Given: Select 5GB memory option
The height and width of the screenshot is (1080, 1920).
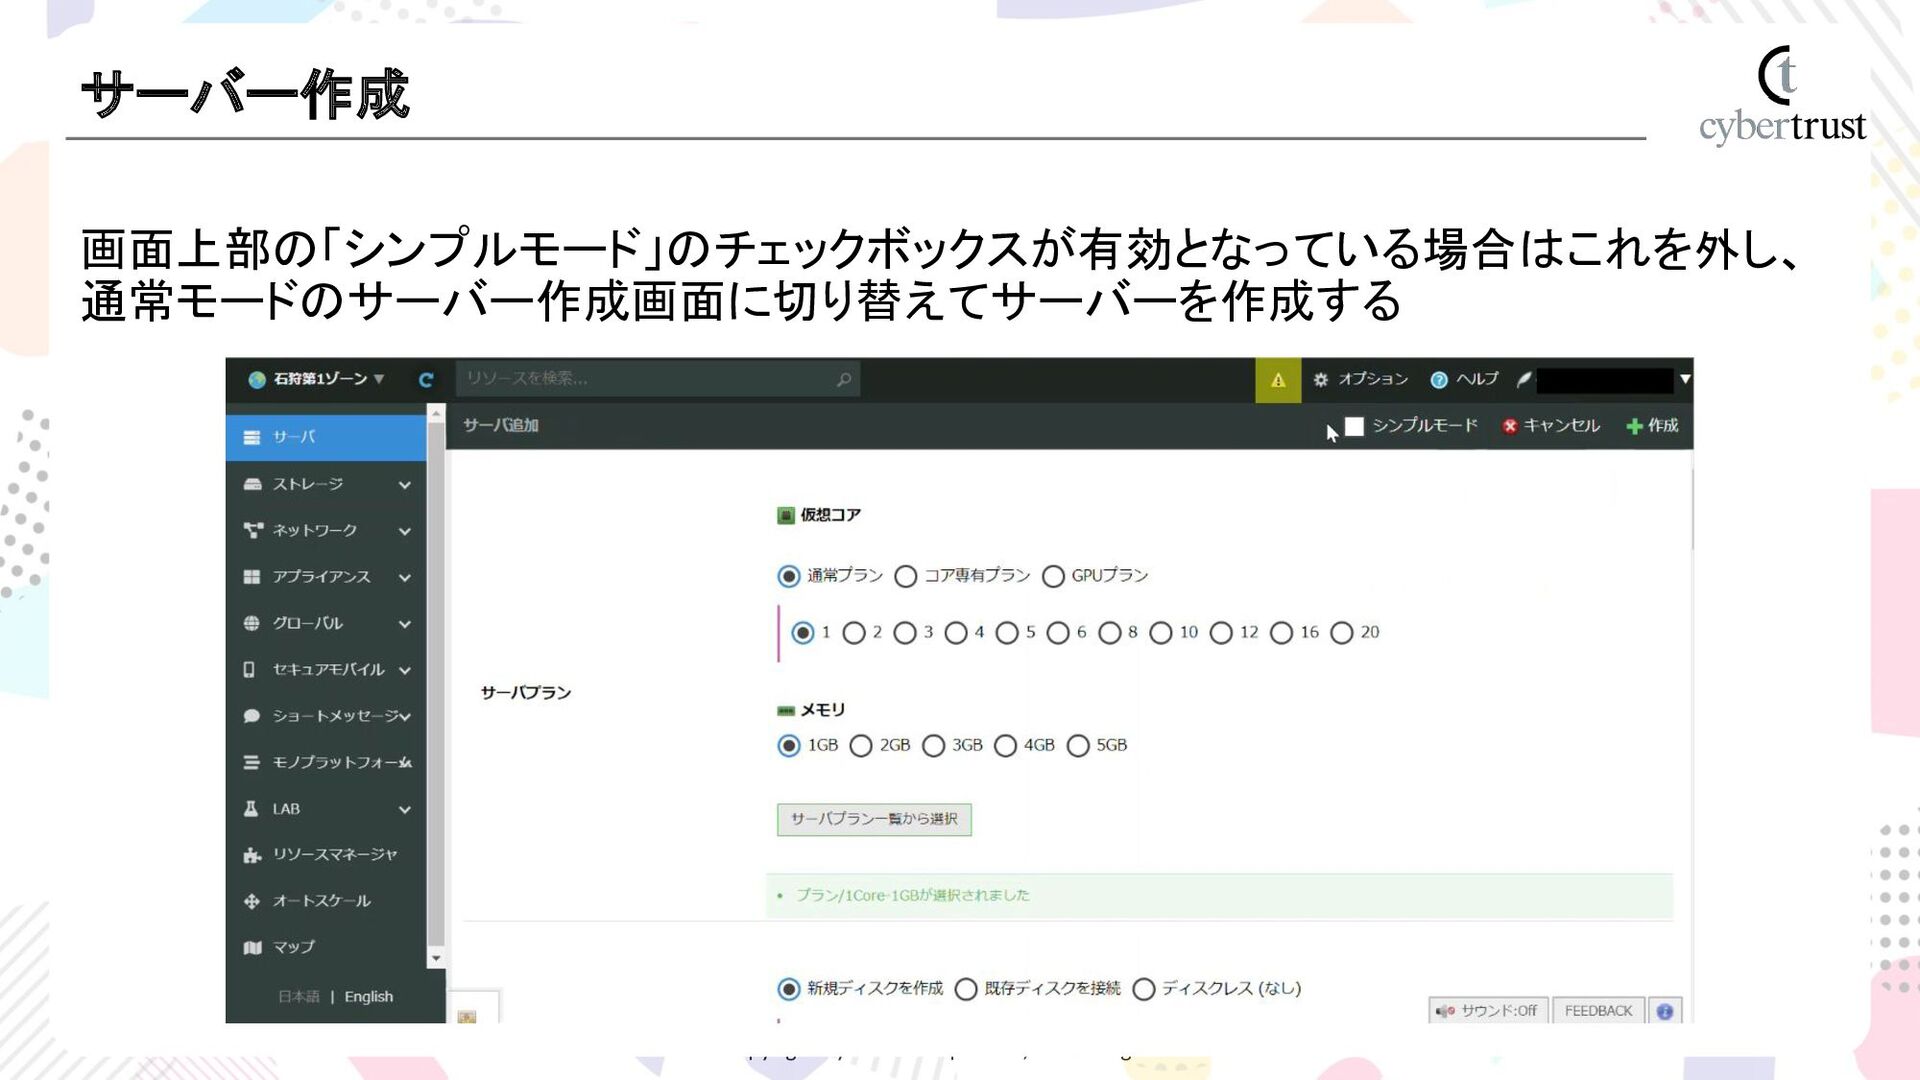Looking at the screenshot, I should coord(1078,746).
